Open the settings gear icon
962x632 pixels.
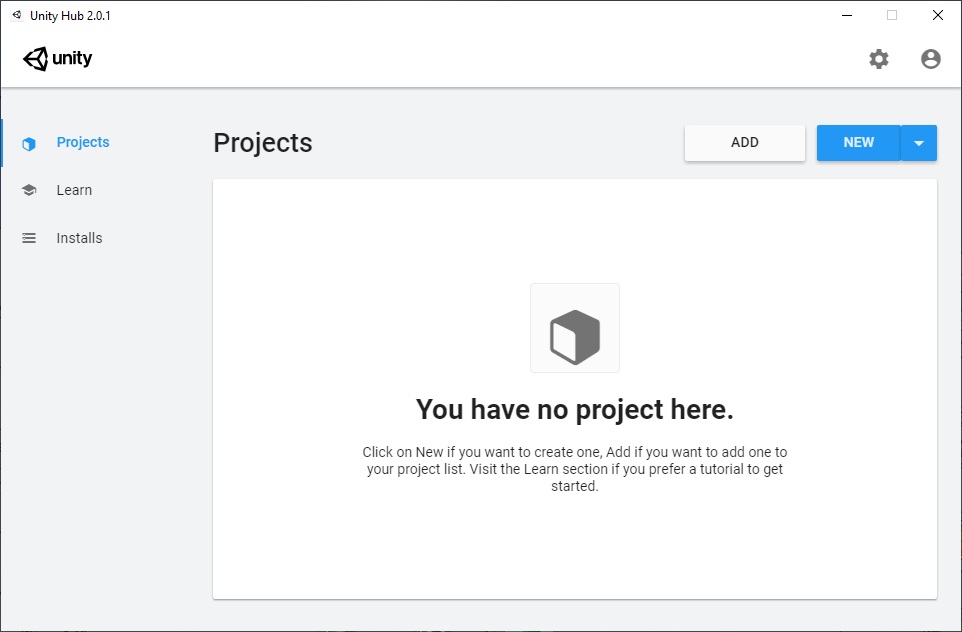pyautogui.click(x=879, y=59)
